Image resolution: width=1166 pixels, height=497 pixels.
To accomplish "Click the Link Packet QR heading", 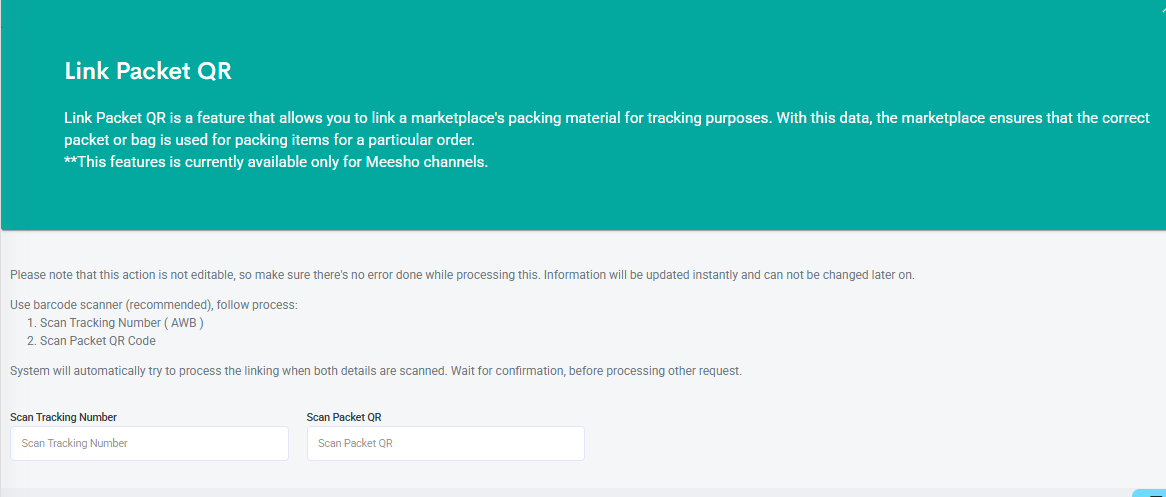I will [148, 71].
